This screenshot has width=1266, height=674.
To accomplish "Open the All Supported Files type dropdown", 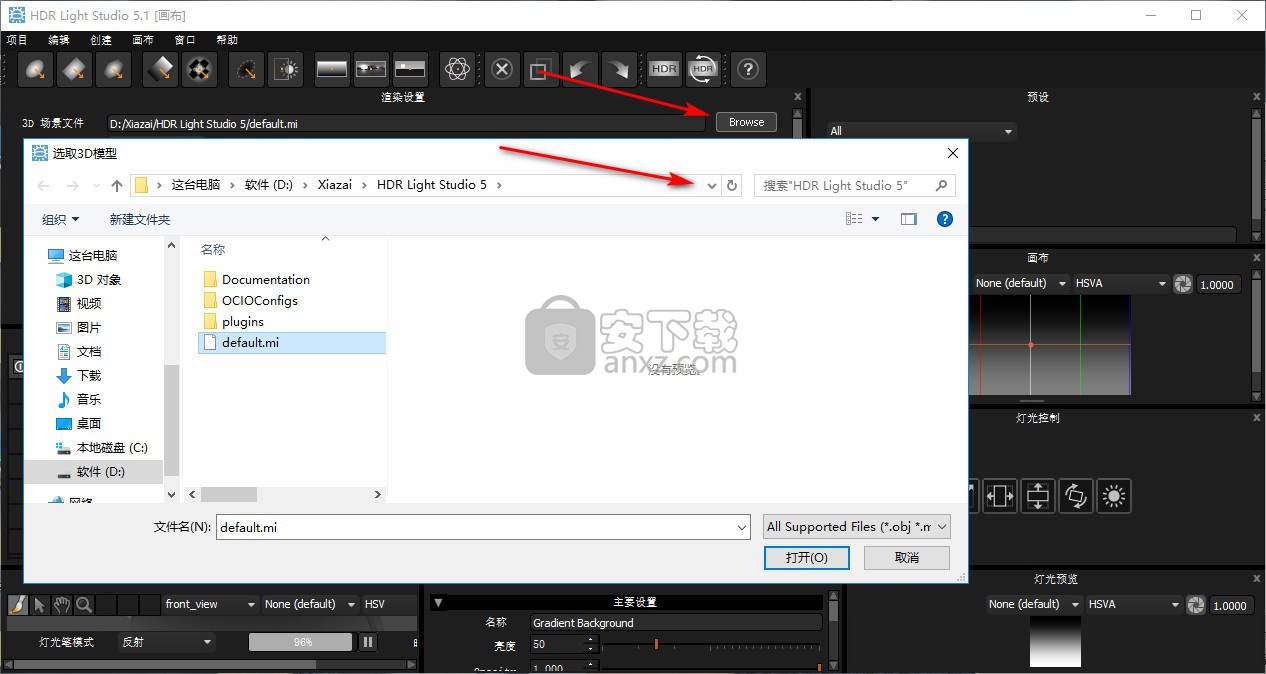I will tap(856, 526).
